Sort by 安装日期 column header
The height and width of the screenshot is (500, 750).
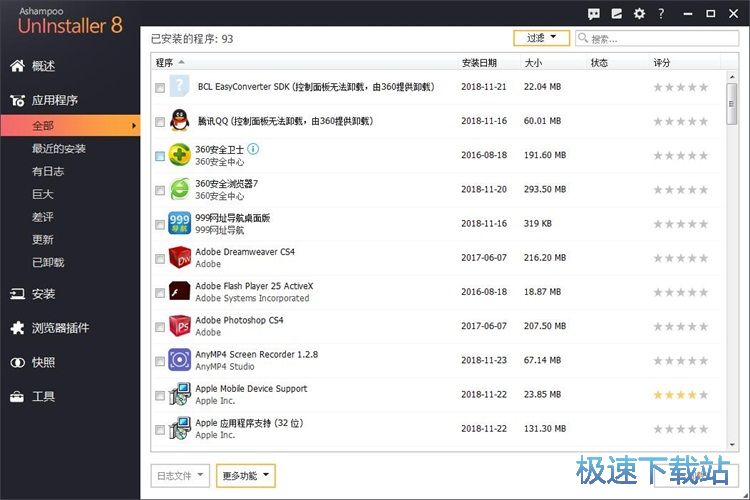point(477,63)
